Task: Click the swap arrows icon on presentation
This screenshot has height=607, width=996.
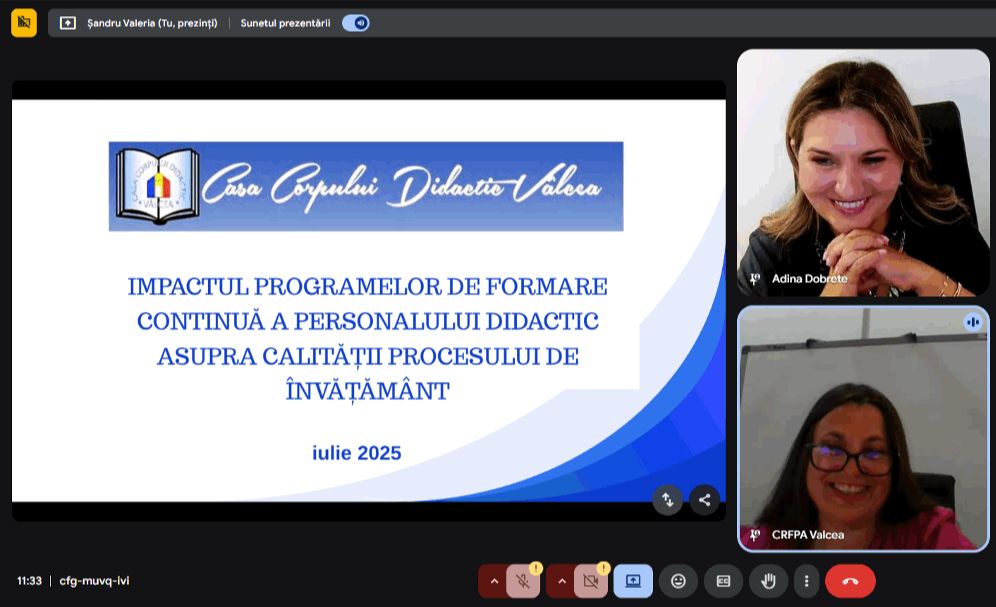Action: click(667, 500)
